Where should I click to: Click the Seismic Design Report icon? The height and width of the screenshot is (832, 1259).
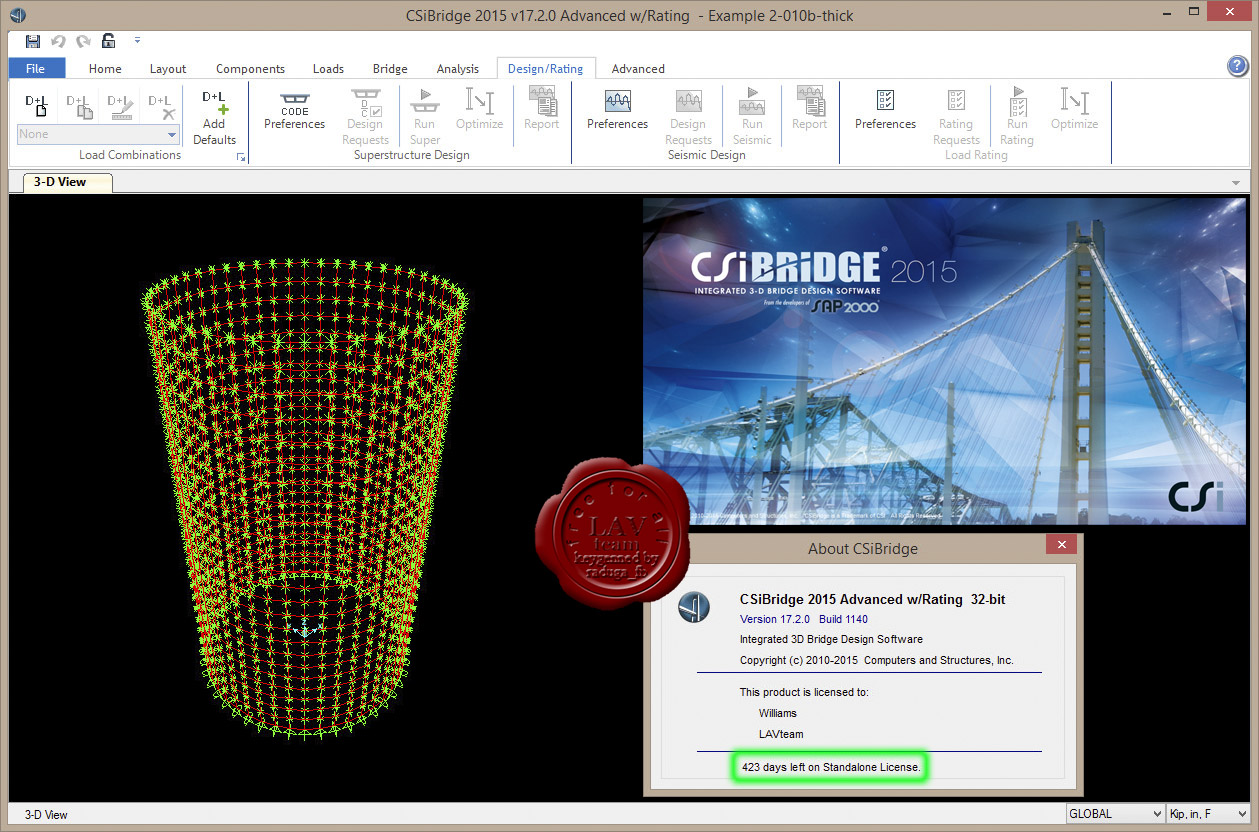(810, 110)
